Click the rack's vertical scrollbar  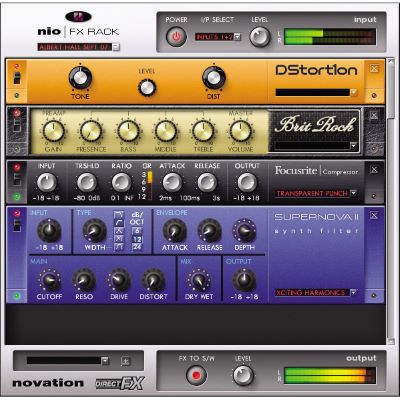pos(390,201)
